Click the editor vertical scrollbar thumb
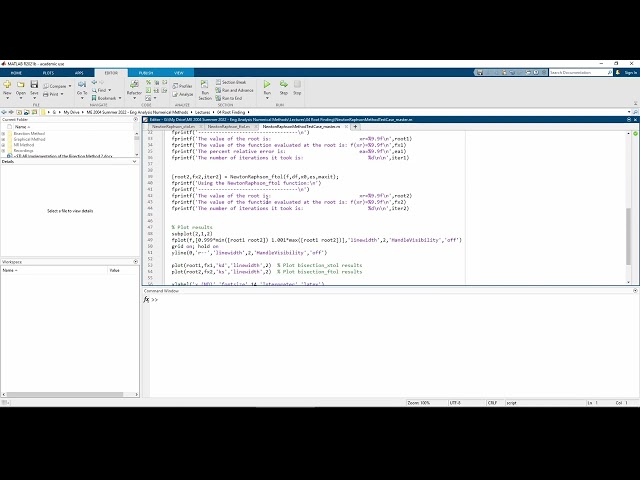This screenshot has height=480, width=640. [x=629, y=236]
